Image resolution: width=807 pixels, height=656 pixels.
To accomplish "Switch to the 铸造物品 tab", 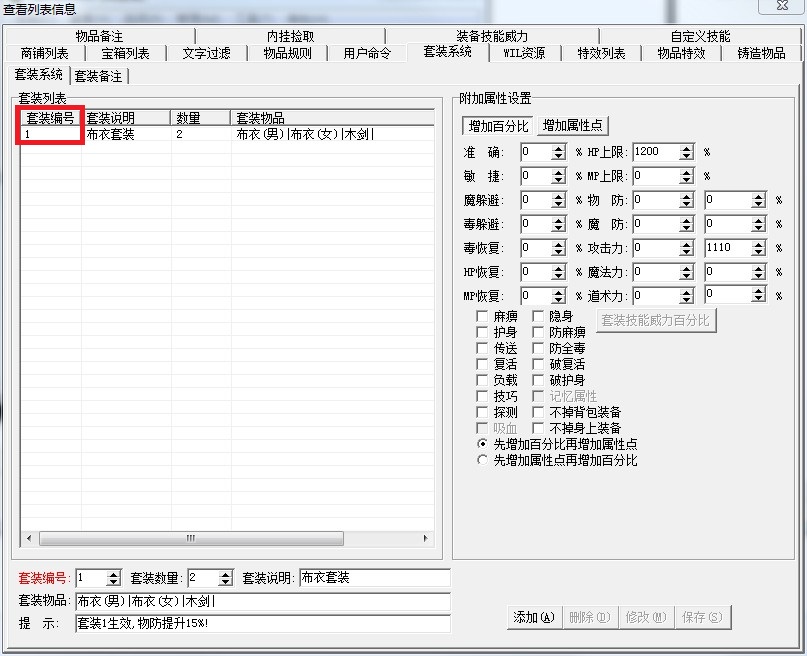I will pyautogui.click(x=761, y=54).
